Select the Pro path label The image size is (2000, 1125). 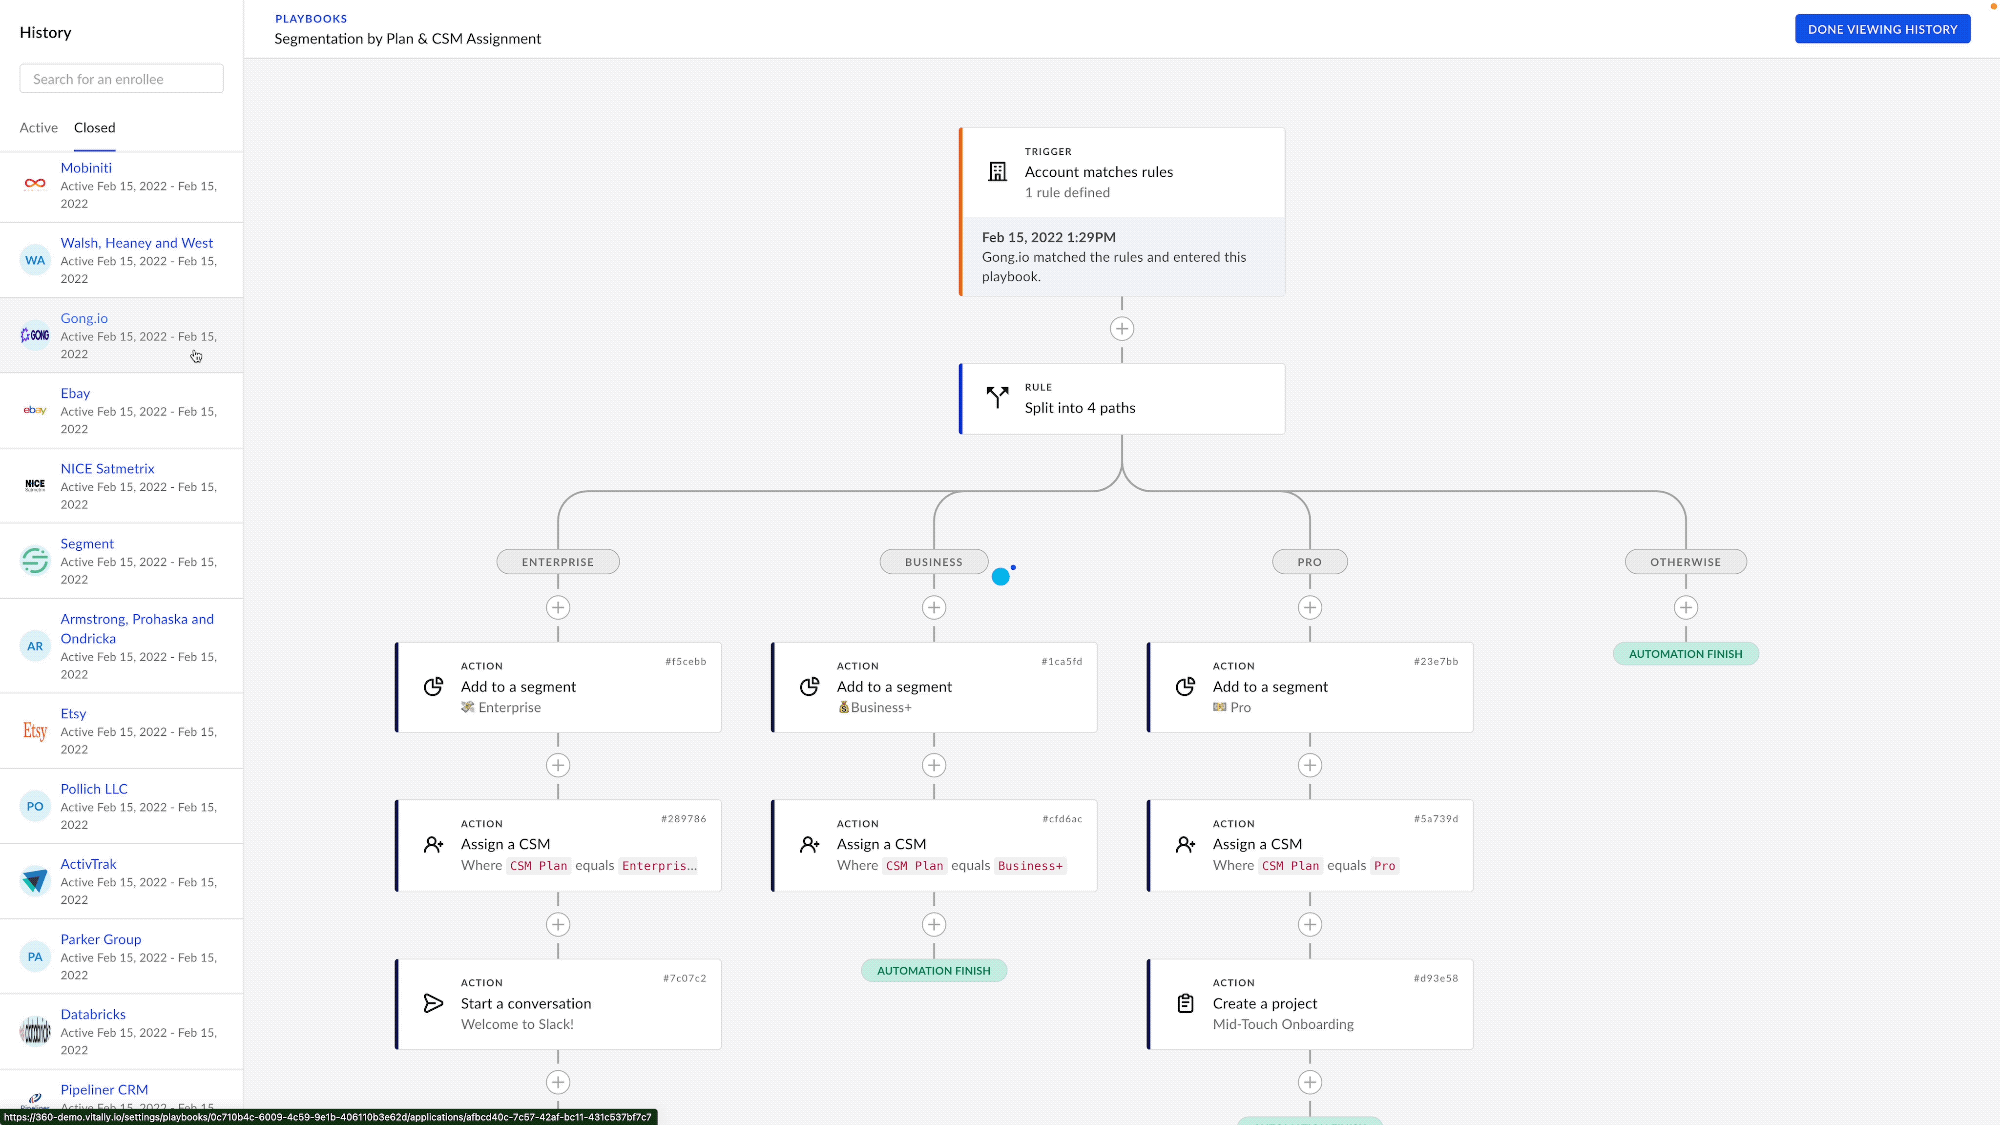tap(1310, 562)
